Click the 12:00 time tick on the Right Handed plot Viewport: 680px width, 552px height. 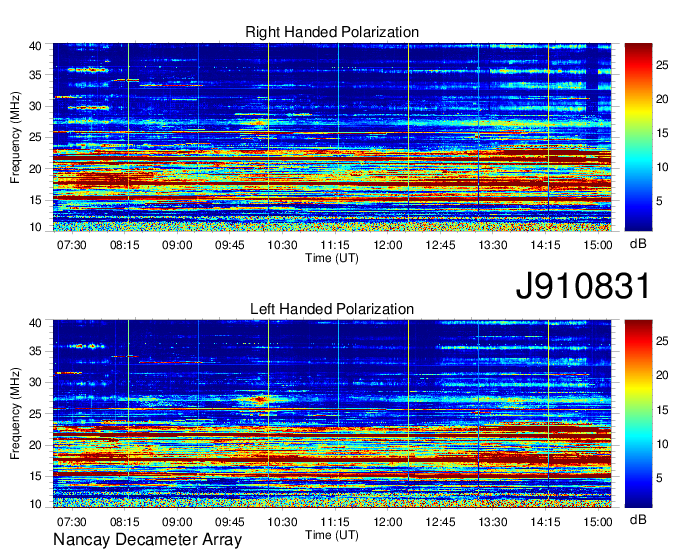pyautogui.click(x=388, y=245)
